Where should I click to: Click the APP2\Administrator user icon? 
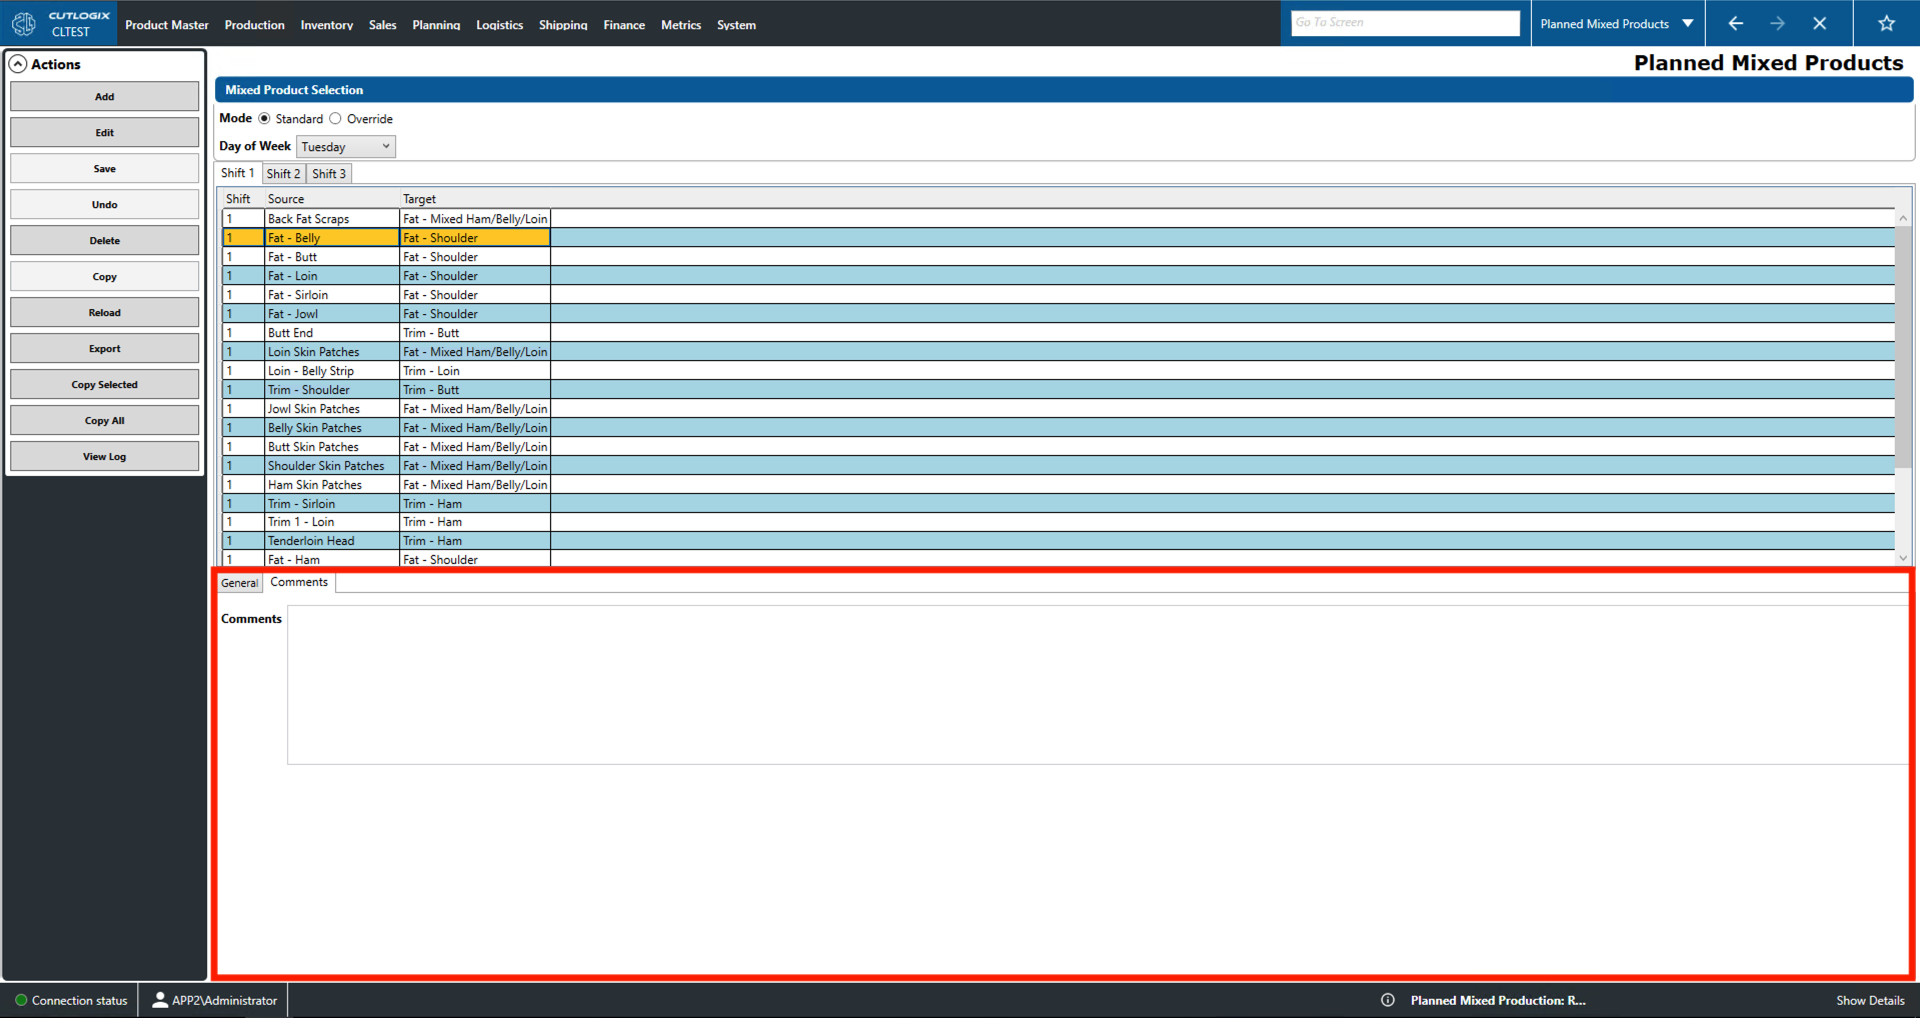point(159,999)
